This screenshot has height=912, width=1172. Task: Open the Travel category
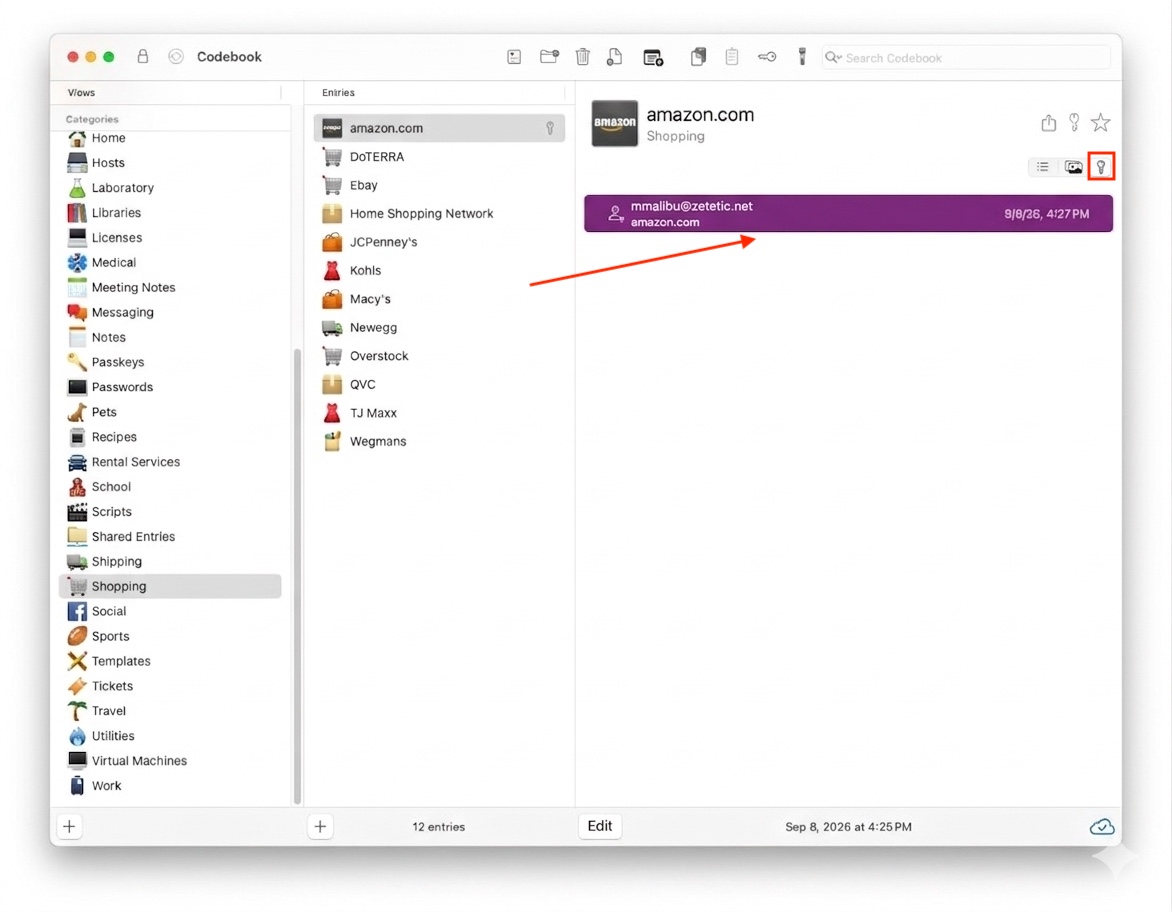click(170, 711)
